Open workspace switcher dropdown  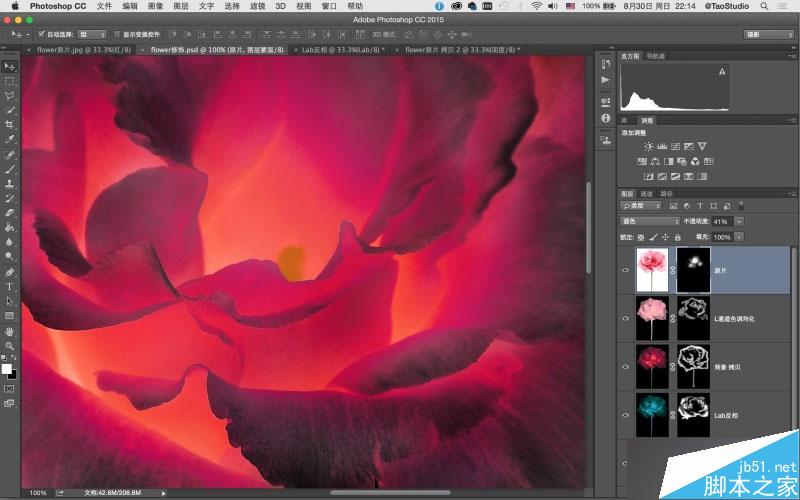(x=768, y=34)
